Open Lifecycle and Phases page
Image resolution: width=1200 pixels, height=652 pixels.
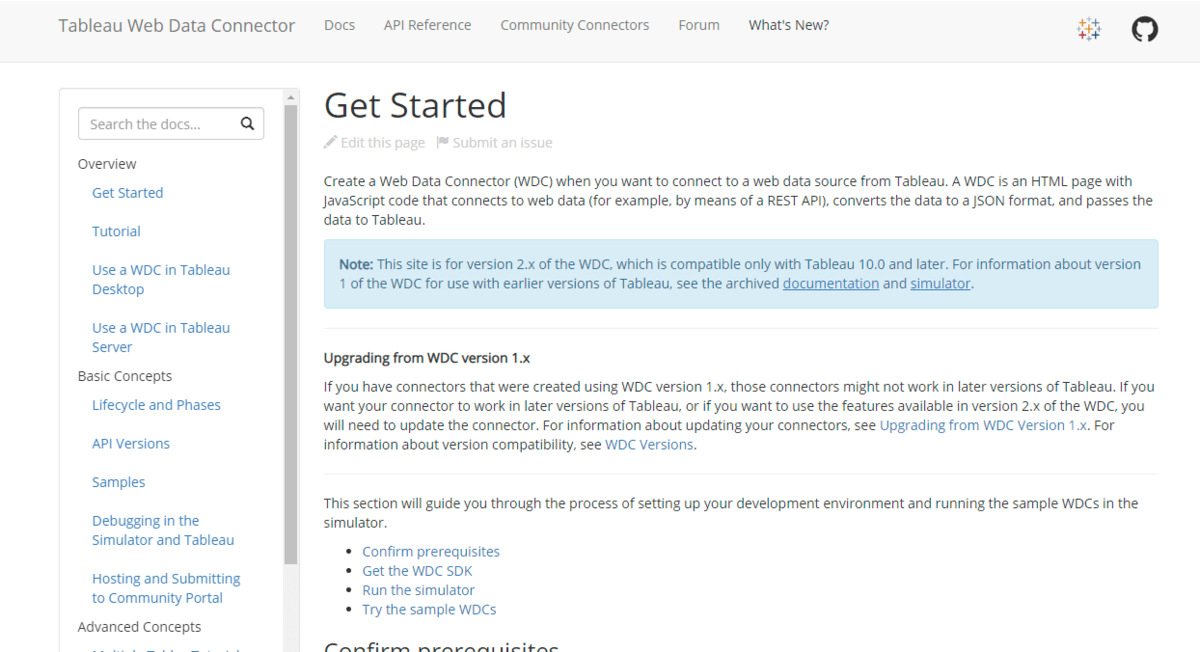pyautogui.click(x=156, y=405)
